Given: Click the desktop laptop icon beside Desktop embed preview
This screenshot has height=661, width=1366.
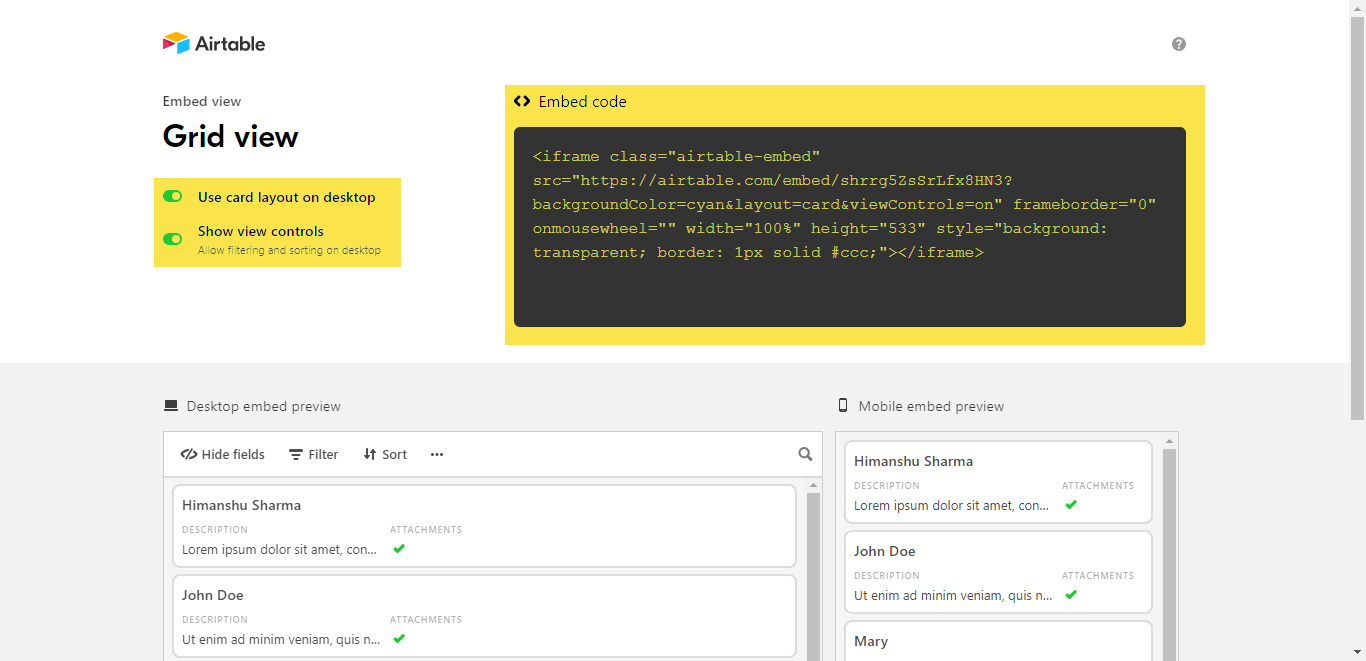Looking at the screenshot, I should [x=171, y=406].
